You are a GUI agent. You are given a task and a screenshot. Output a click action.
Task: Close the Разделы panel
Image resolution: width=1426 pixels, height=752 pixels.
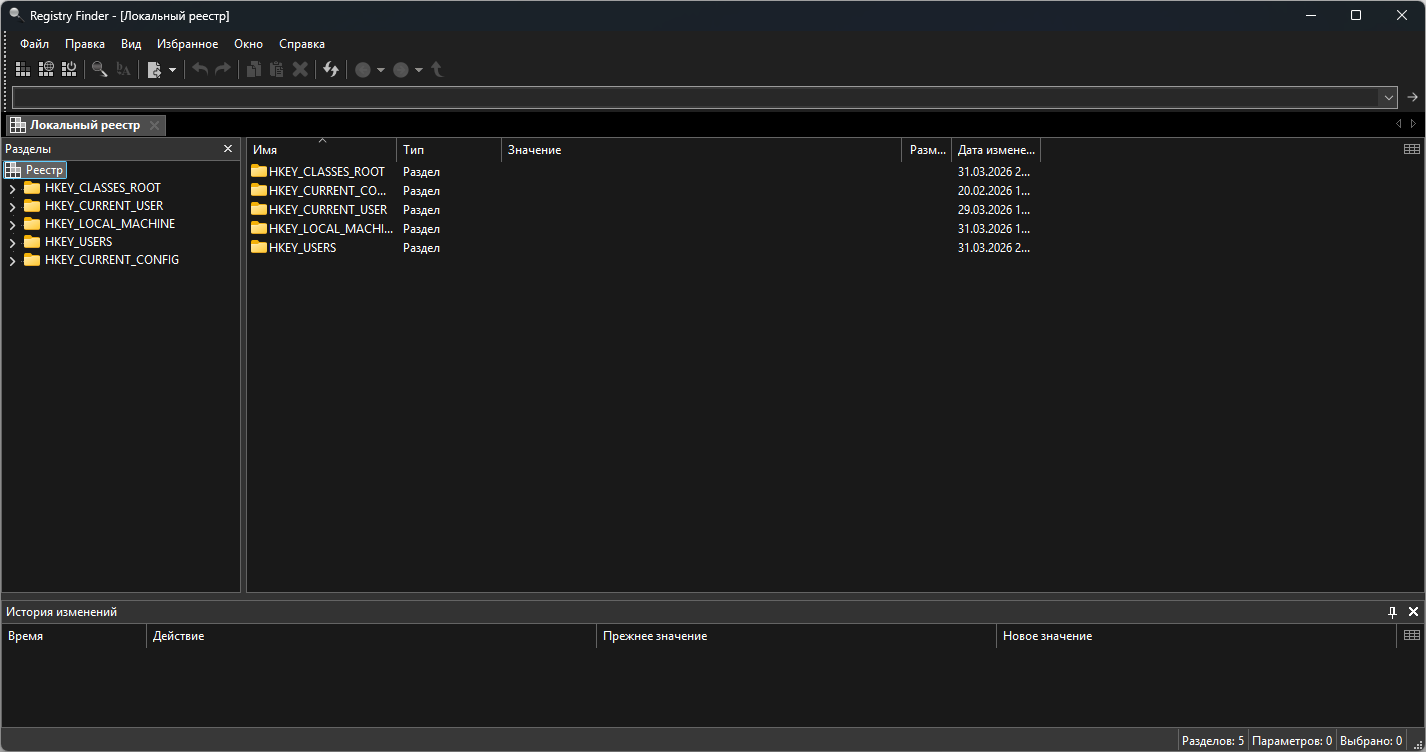[228, 149]
